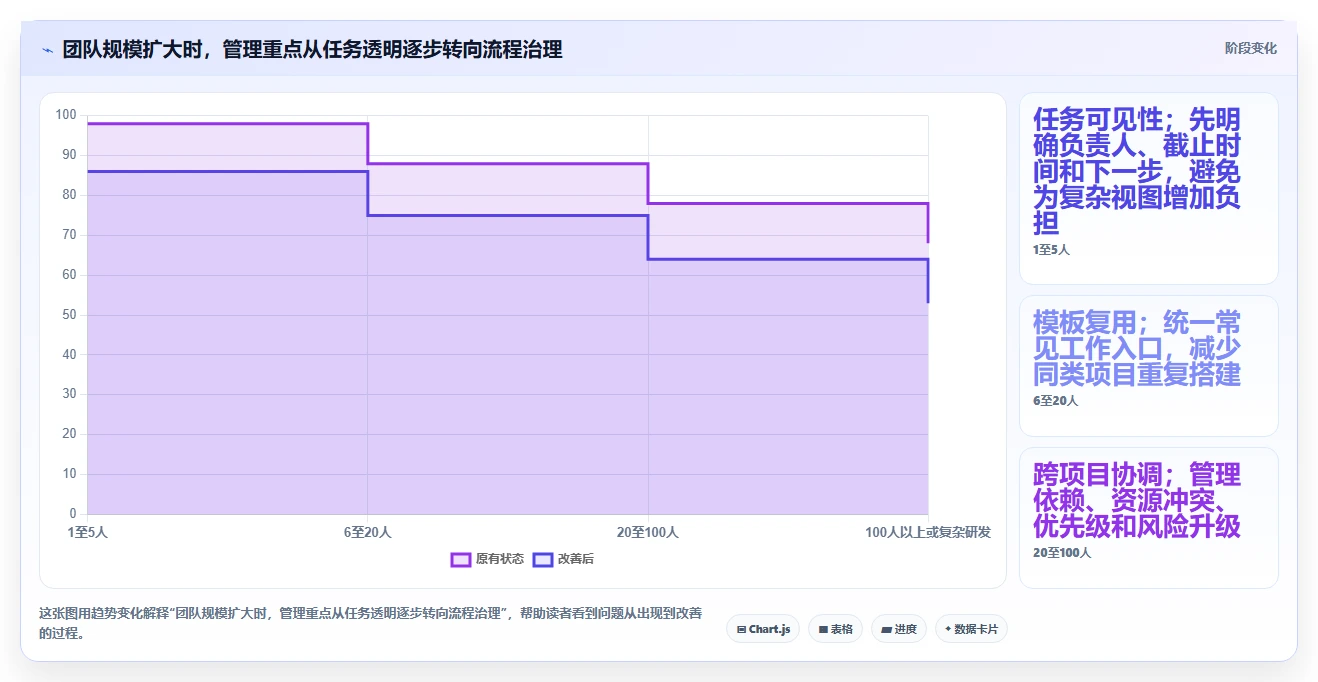The width and height of the screenshot is (1318, 682).
Task: Click the 1至5人 label under the first card
Action: click(x=1051, y=250)
